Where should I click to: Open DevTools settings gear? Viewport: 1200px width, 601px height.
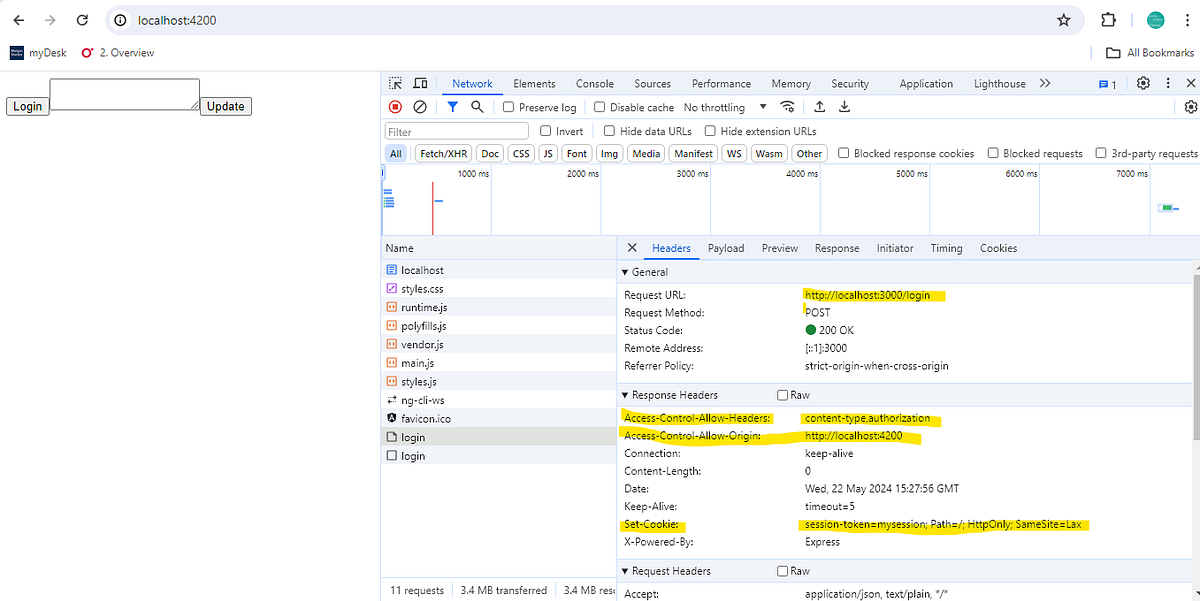pos(1143,83)
